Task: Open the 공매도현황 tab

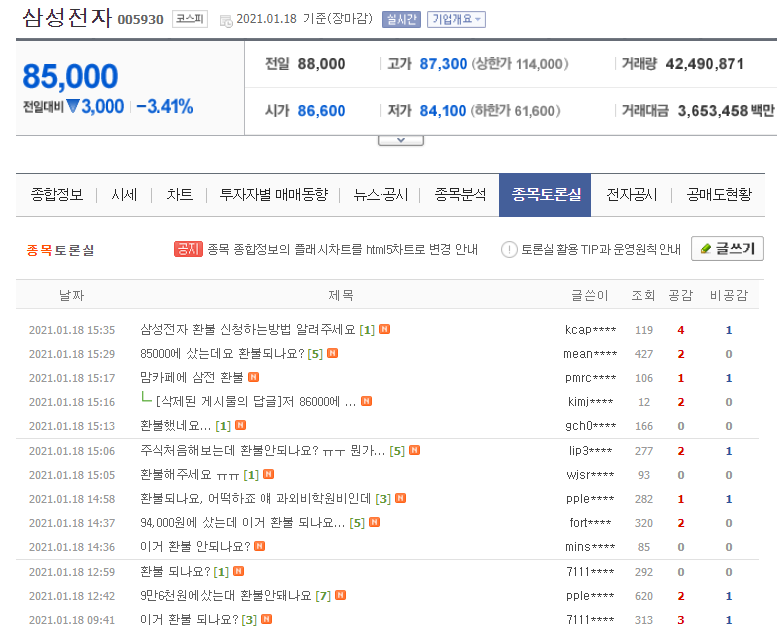Action: click(719, 194)
